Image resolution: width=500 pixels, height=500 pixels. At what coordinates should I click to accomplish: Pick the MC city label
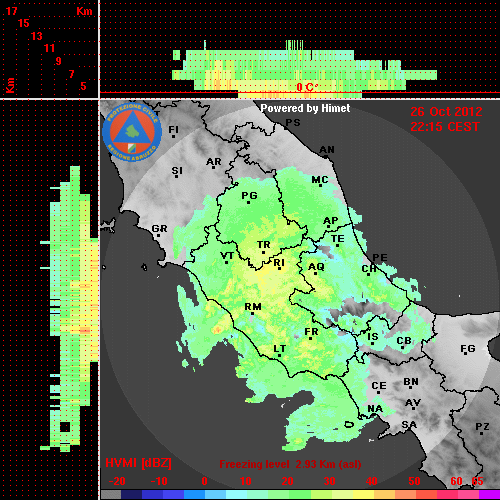click(x=320, y=180)
